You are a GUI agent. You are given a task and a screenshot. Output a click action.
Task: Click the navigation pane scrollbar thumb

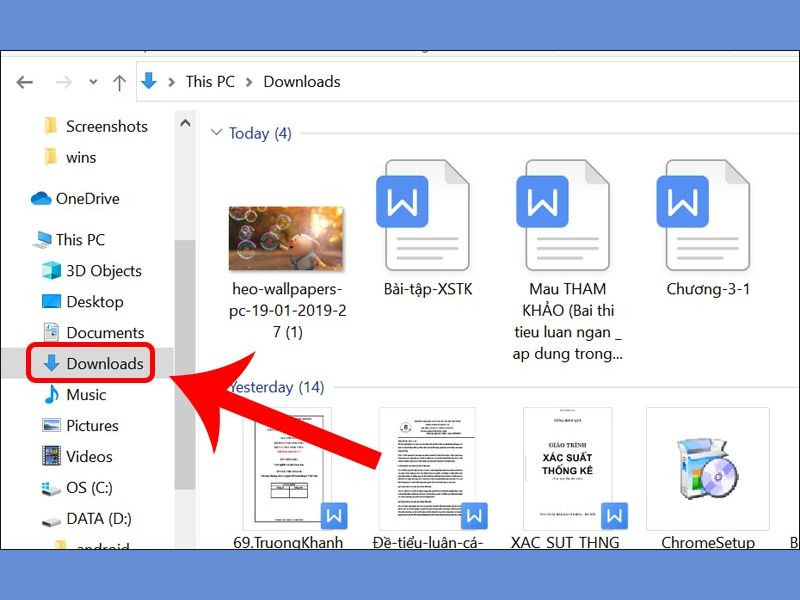(185, 364)
